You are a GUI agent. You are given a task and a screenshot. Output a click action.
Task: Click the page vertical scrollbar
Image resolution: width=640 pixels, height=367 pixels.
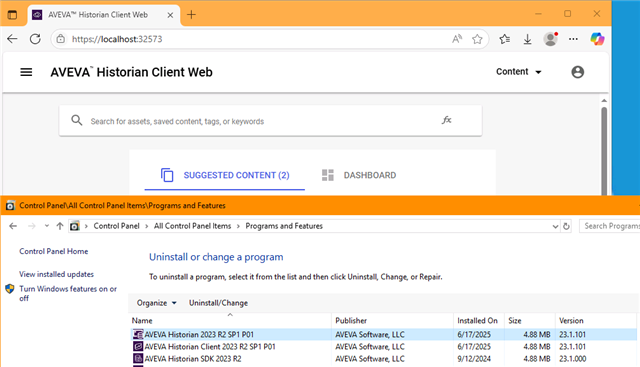604,151
